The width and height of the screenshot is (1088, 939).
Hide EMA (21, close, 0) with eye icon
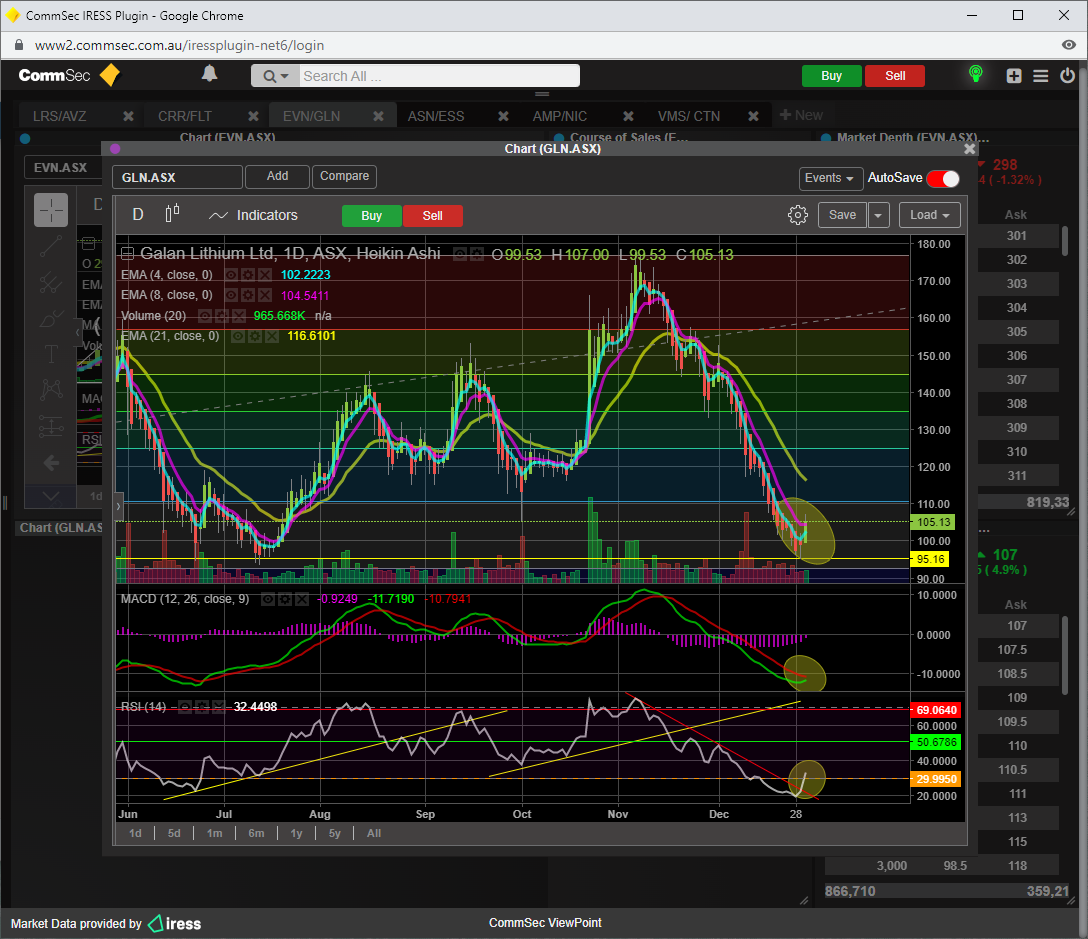coord(238,337)
